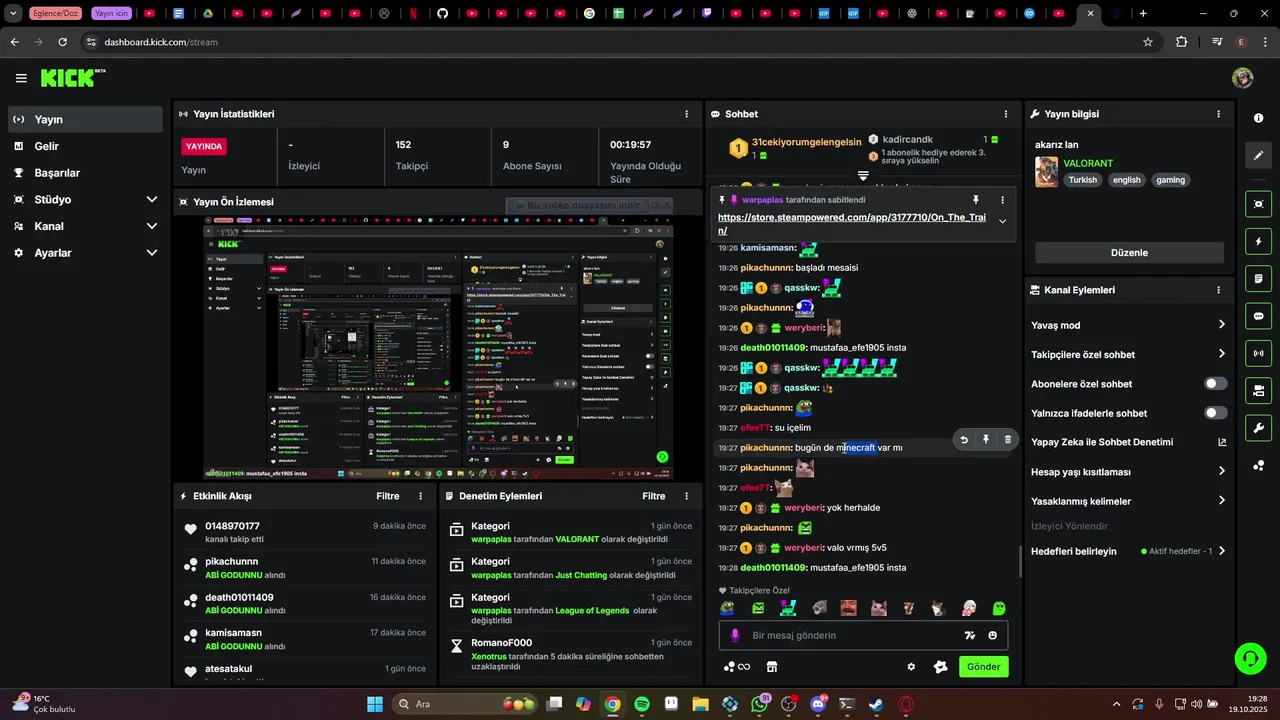This screenshot has width=1280, height=720.
Task: Open Spotify from the Windows taskbar
Action: coord(642,704)
